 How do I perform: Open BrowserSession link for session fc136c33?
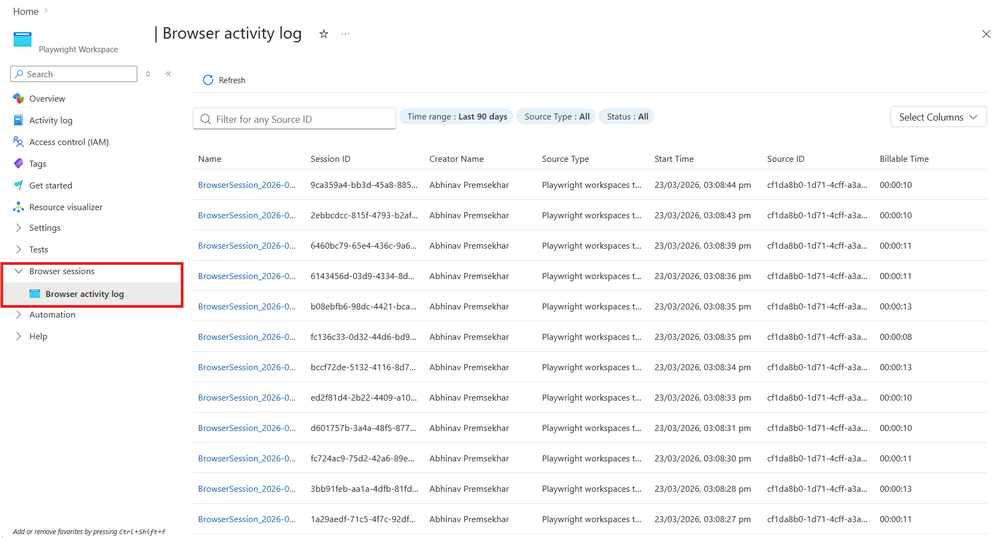[247, 337]
